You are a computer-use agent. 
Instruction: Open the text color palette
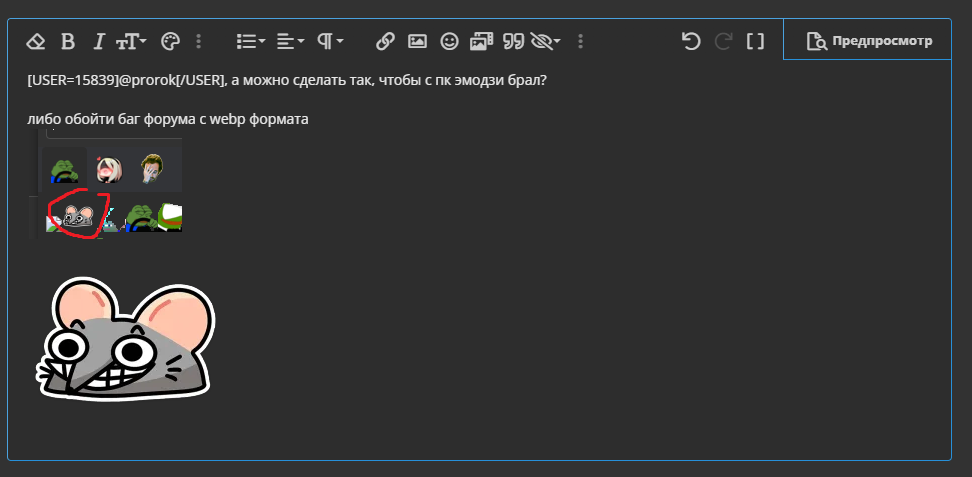tap(170, 42)
